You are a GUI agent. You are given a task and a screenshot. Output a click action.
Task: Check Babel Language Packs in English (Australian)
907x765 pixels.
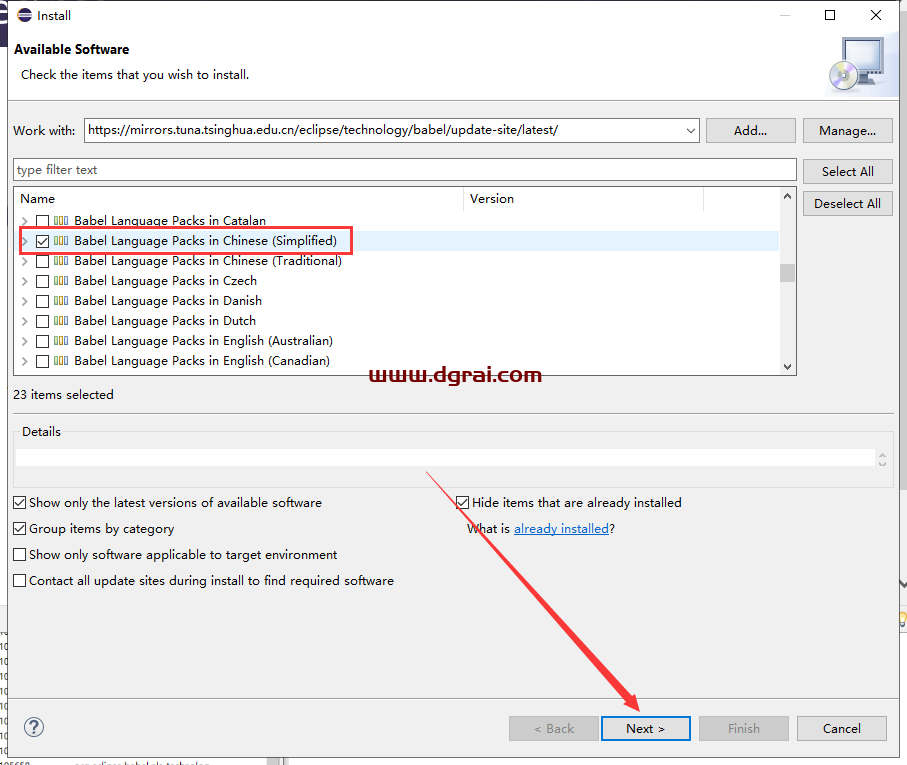(42, 341)
